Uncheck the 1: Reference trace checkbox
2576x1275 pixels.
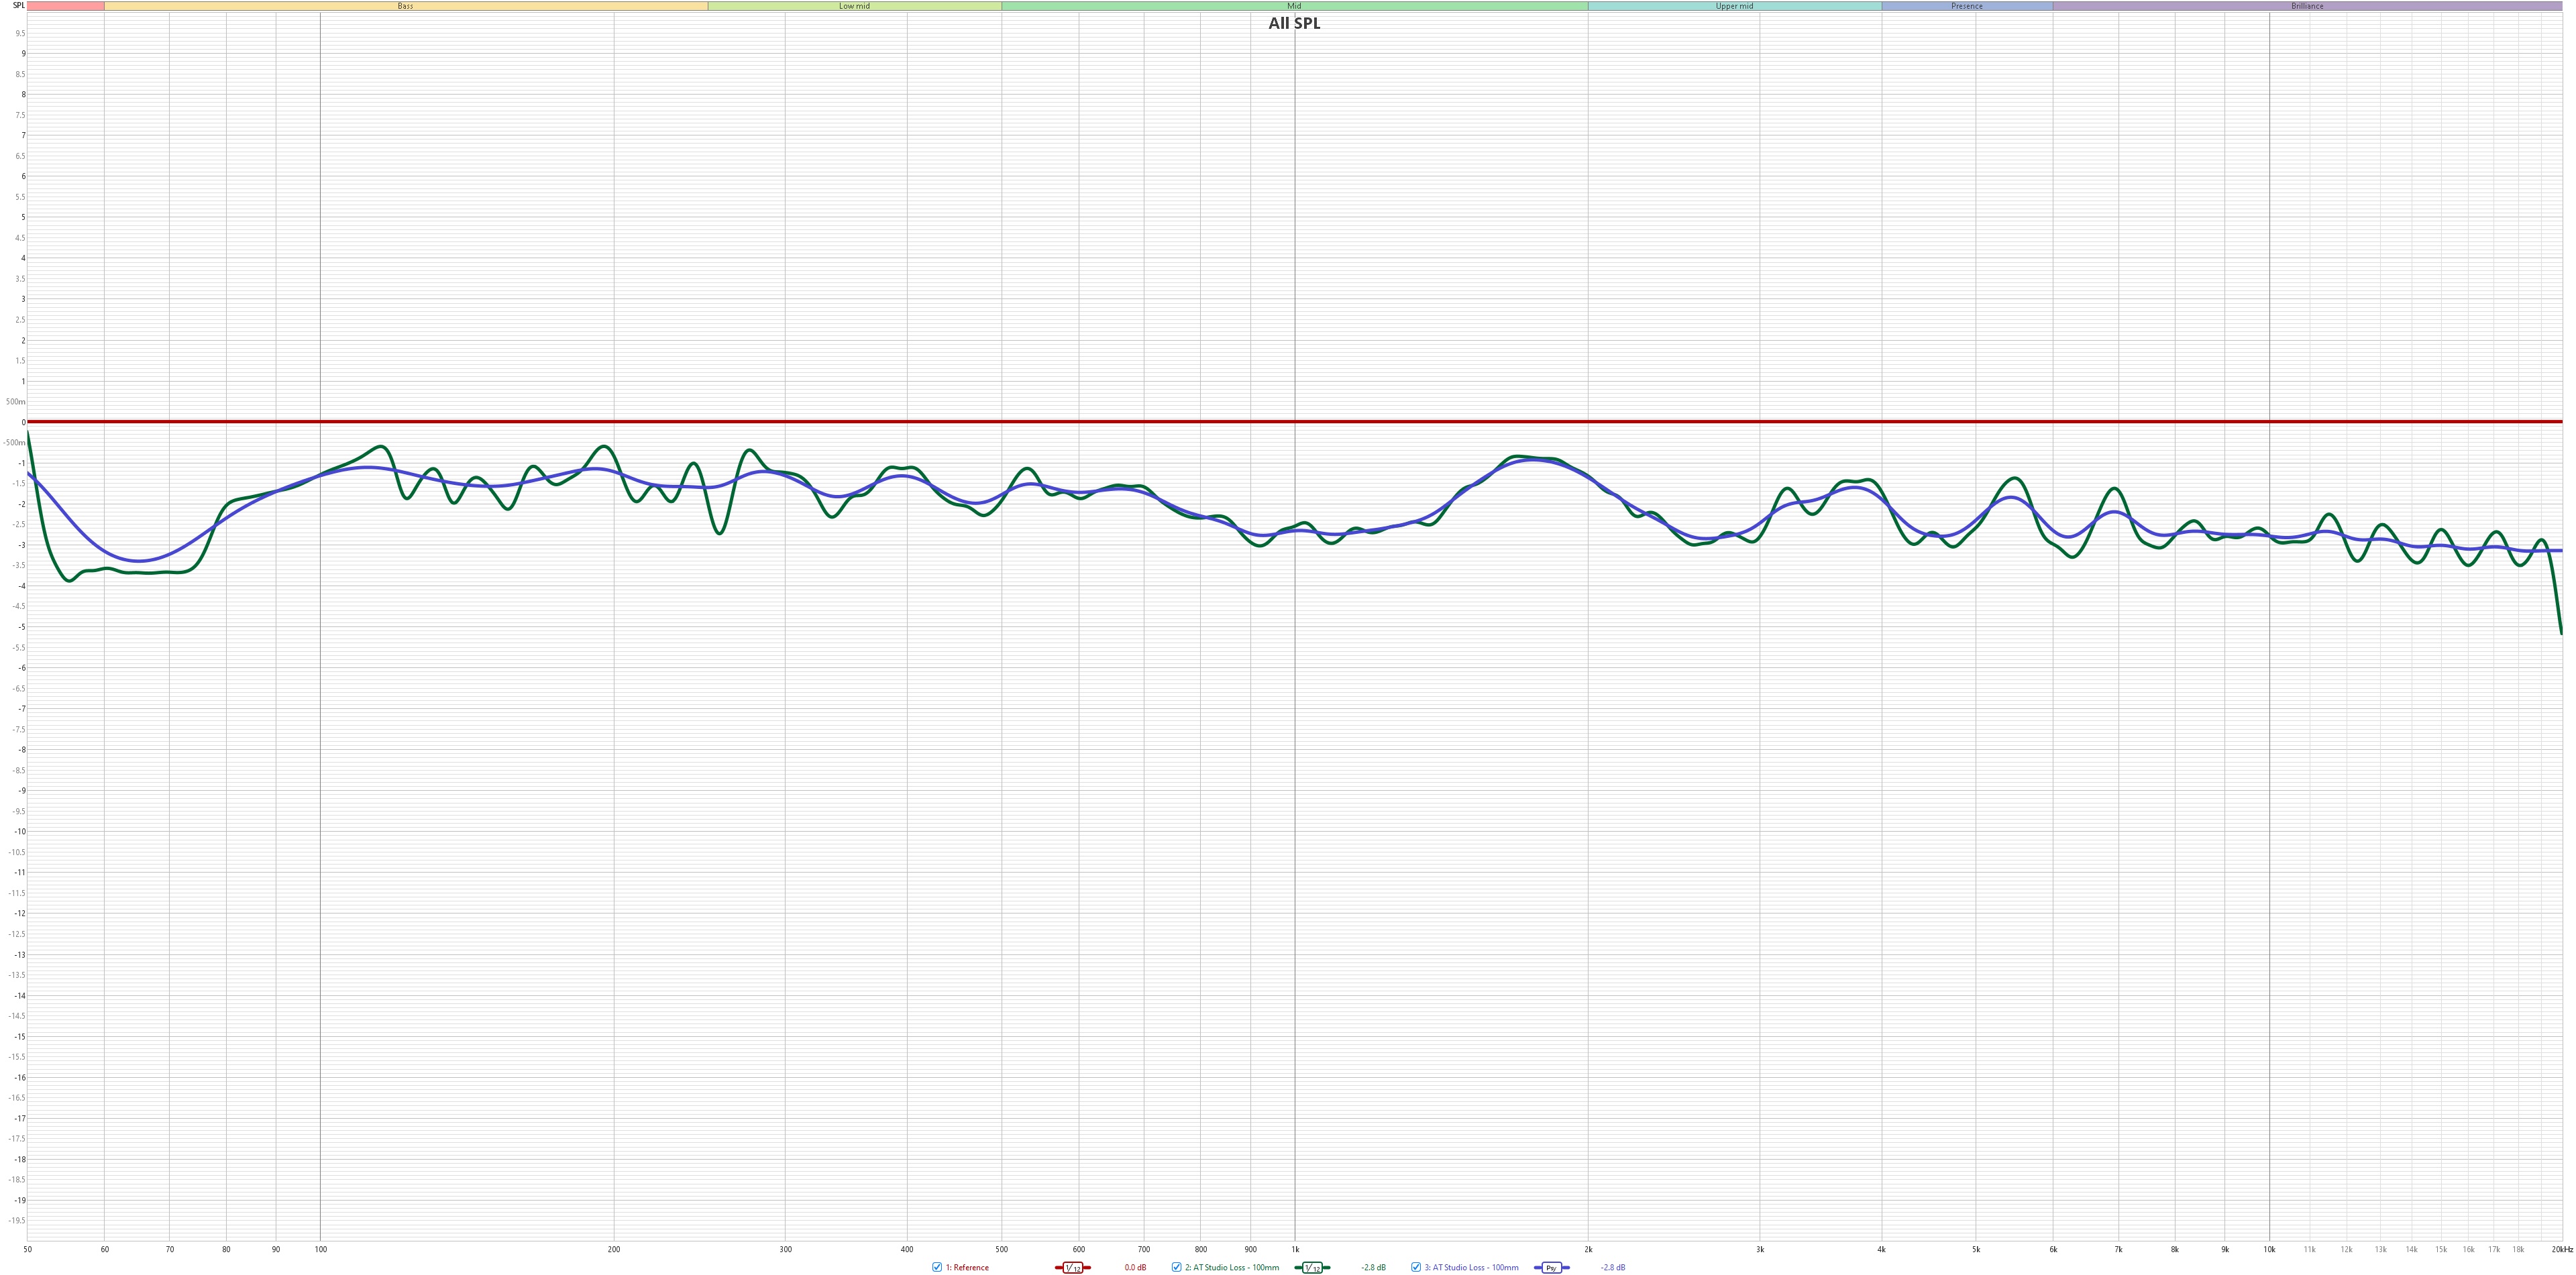coord(937,1267)
